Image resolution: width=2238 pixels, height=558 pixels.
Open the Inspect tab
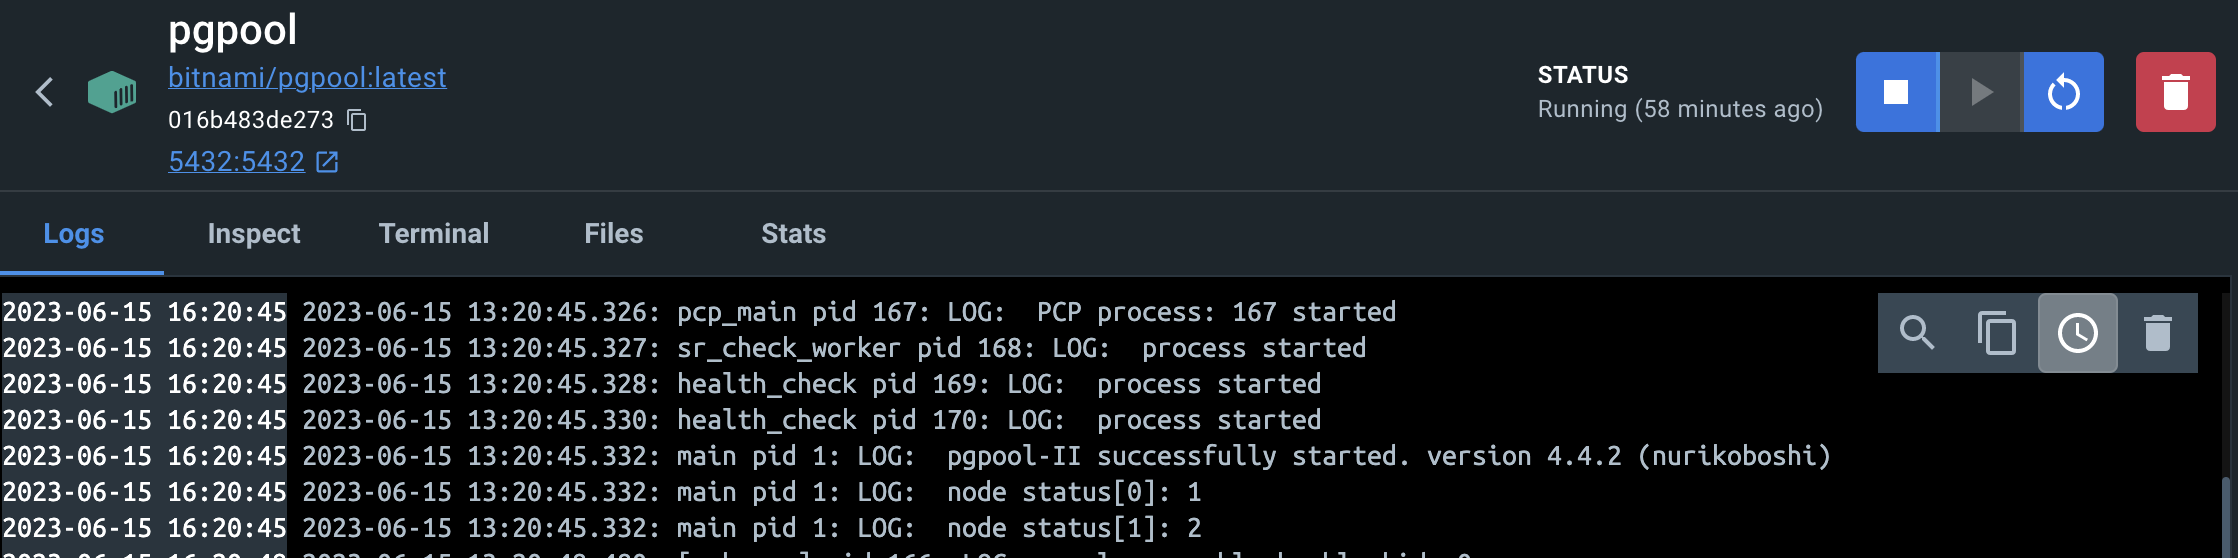coord(254,234)
